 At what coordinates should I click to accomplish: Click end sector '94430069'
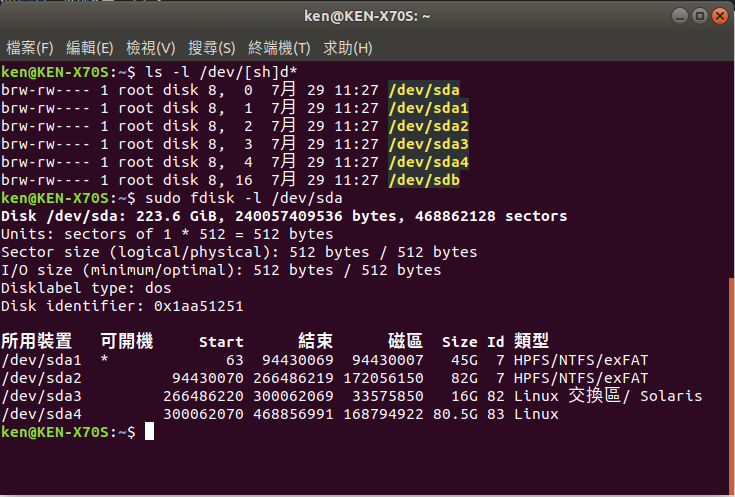click(298, 360)
